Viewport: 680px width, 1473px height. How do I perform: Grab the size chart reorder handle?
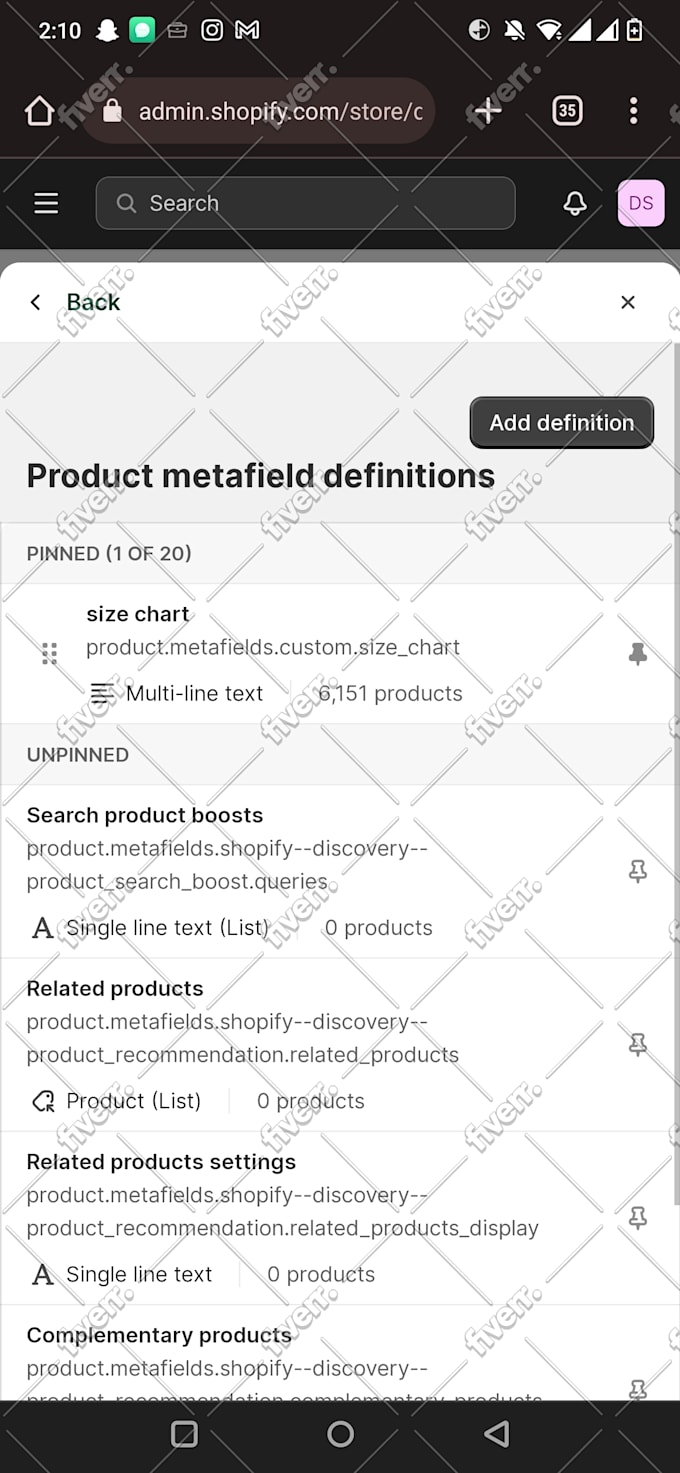[x=49, y=654]
